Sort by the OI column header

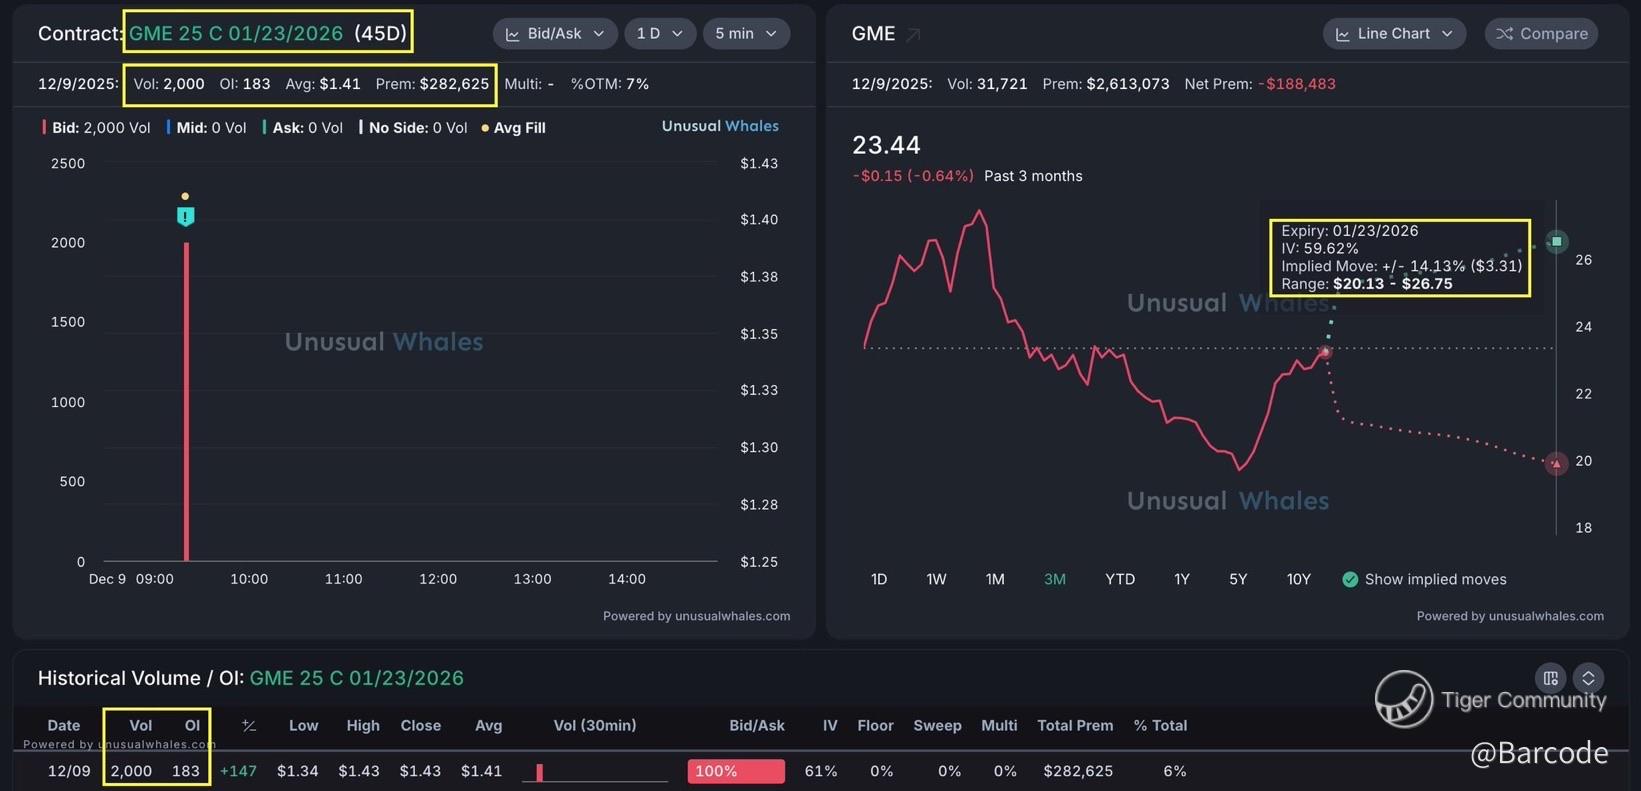tap(192, 726)
